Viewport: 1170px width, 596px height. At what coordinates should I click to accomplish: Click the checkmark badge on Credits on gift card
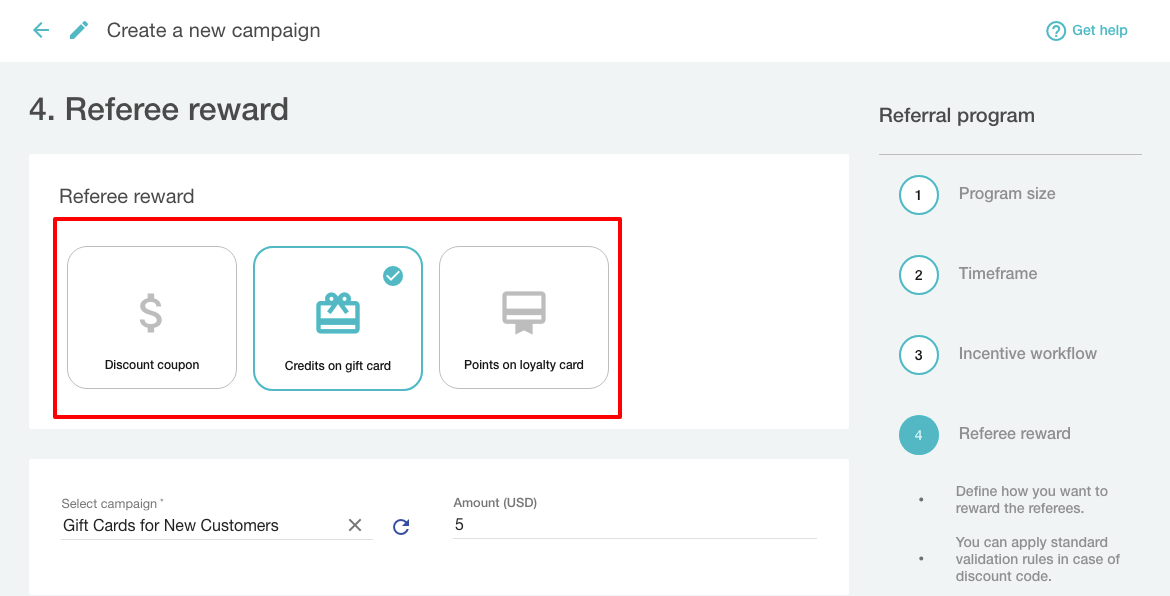pos(393,277)
